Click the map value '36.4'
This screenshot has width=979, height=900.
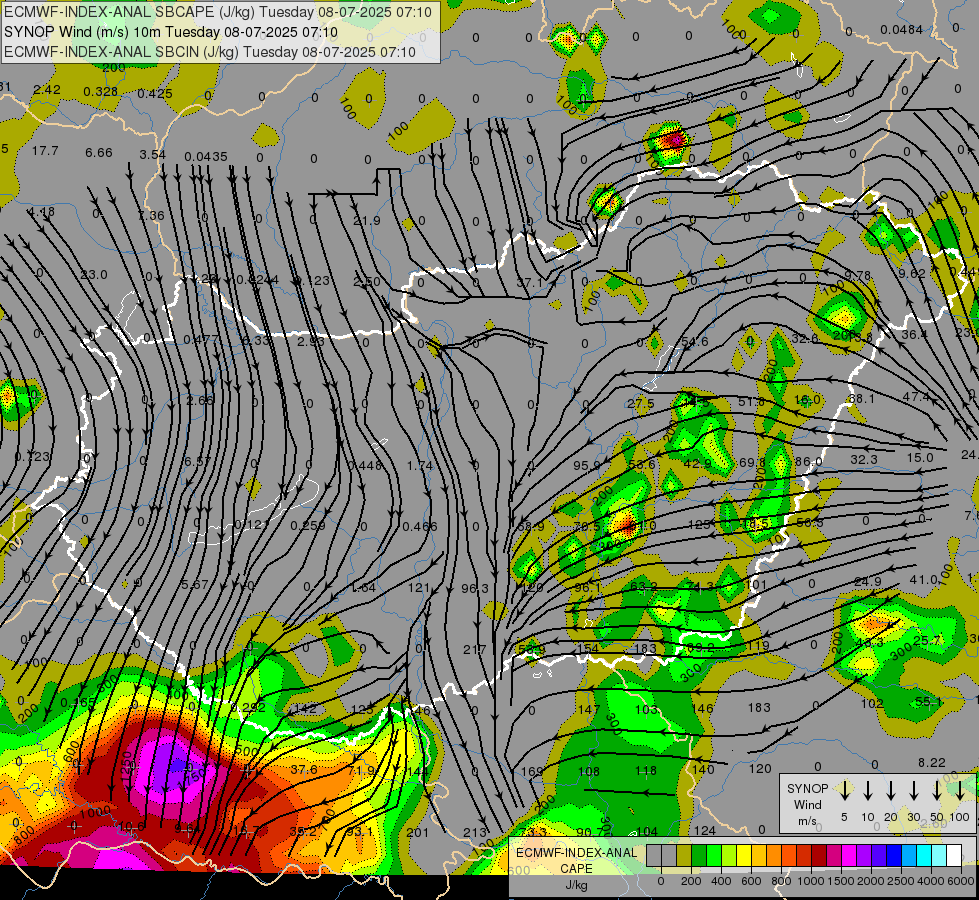[x=915, y=335]
